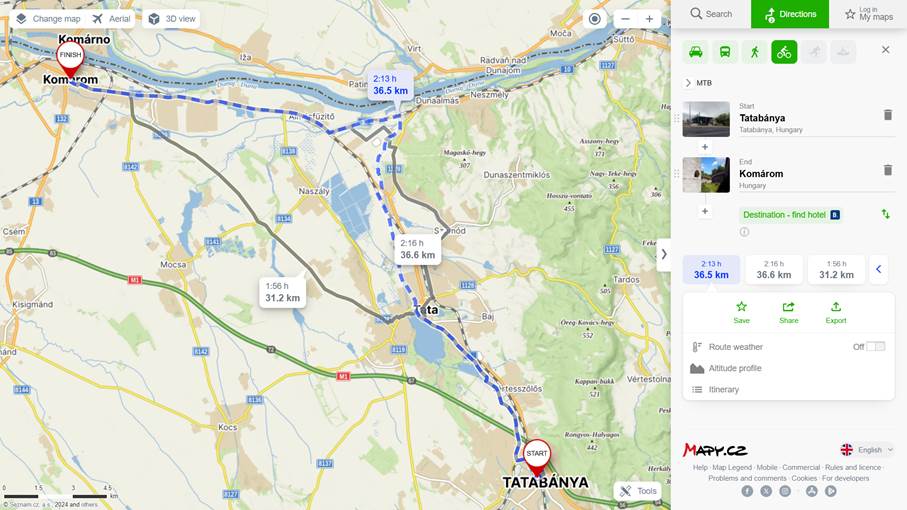Image resolution: width=907 pixels, height=510 pixels.
Task: Select the cycling route mode icon
Action: point(784,52)
